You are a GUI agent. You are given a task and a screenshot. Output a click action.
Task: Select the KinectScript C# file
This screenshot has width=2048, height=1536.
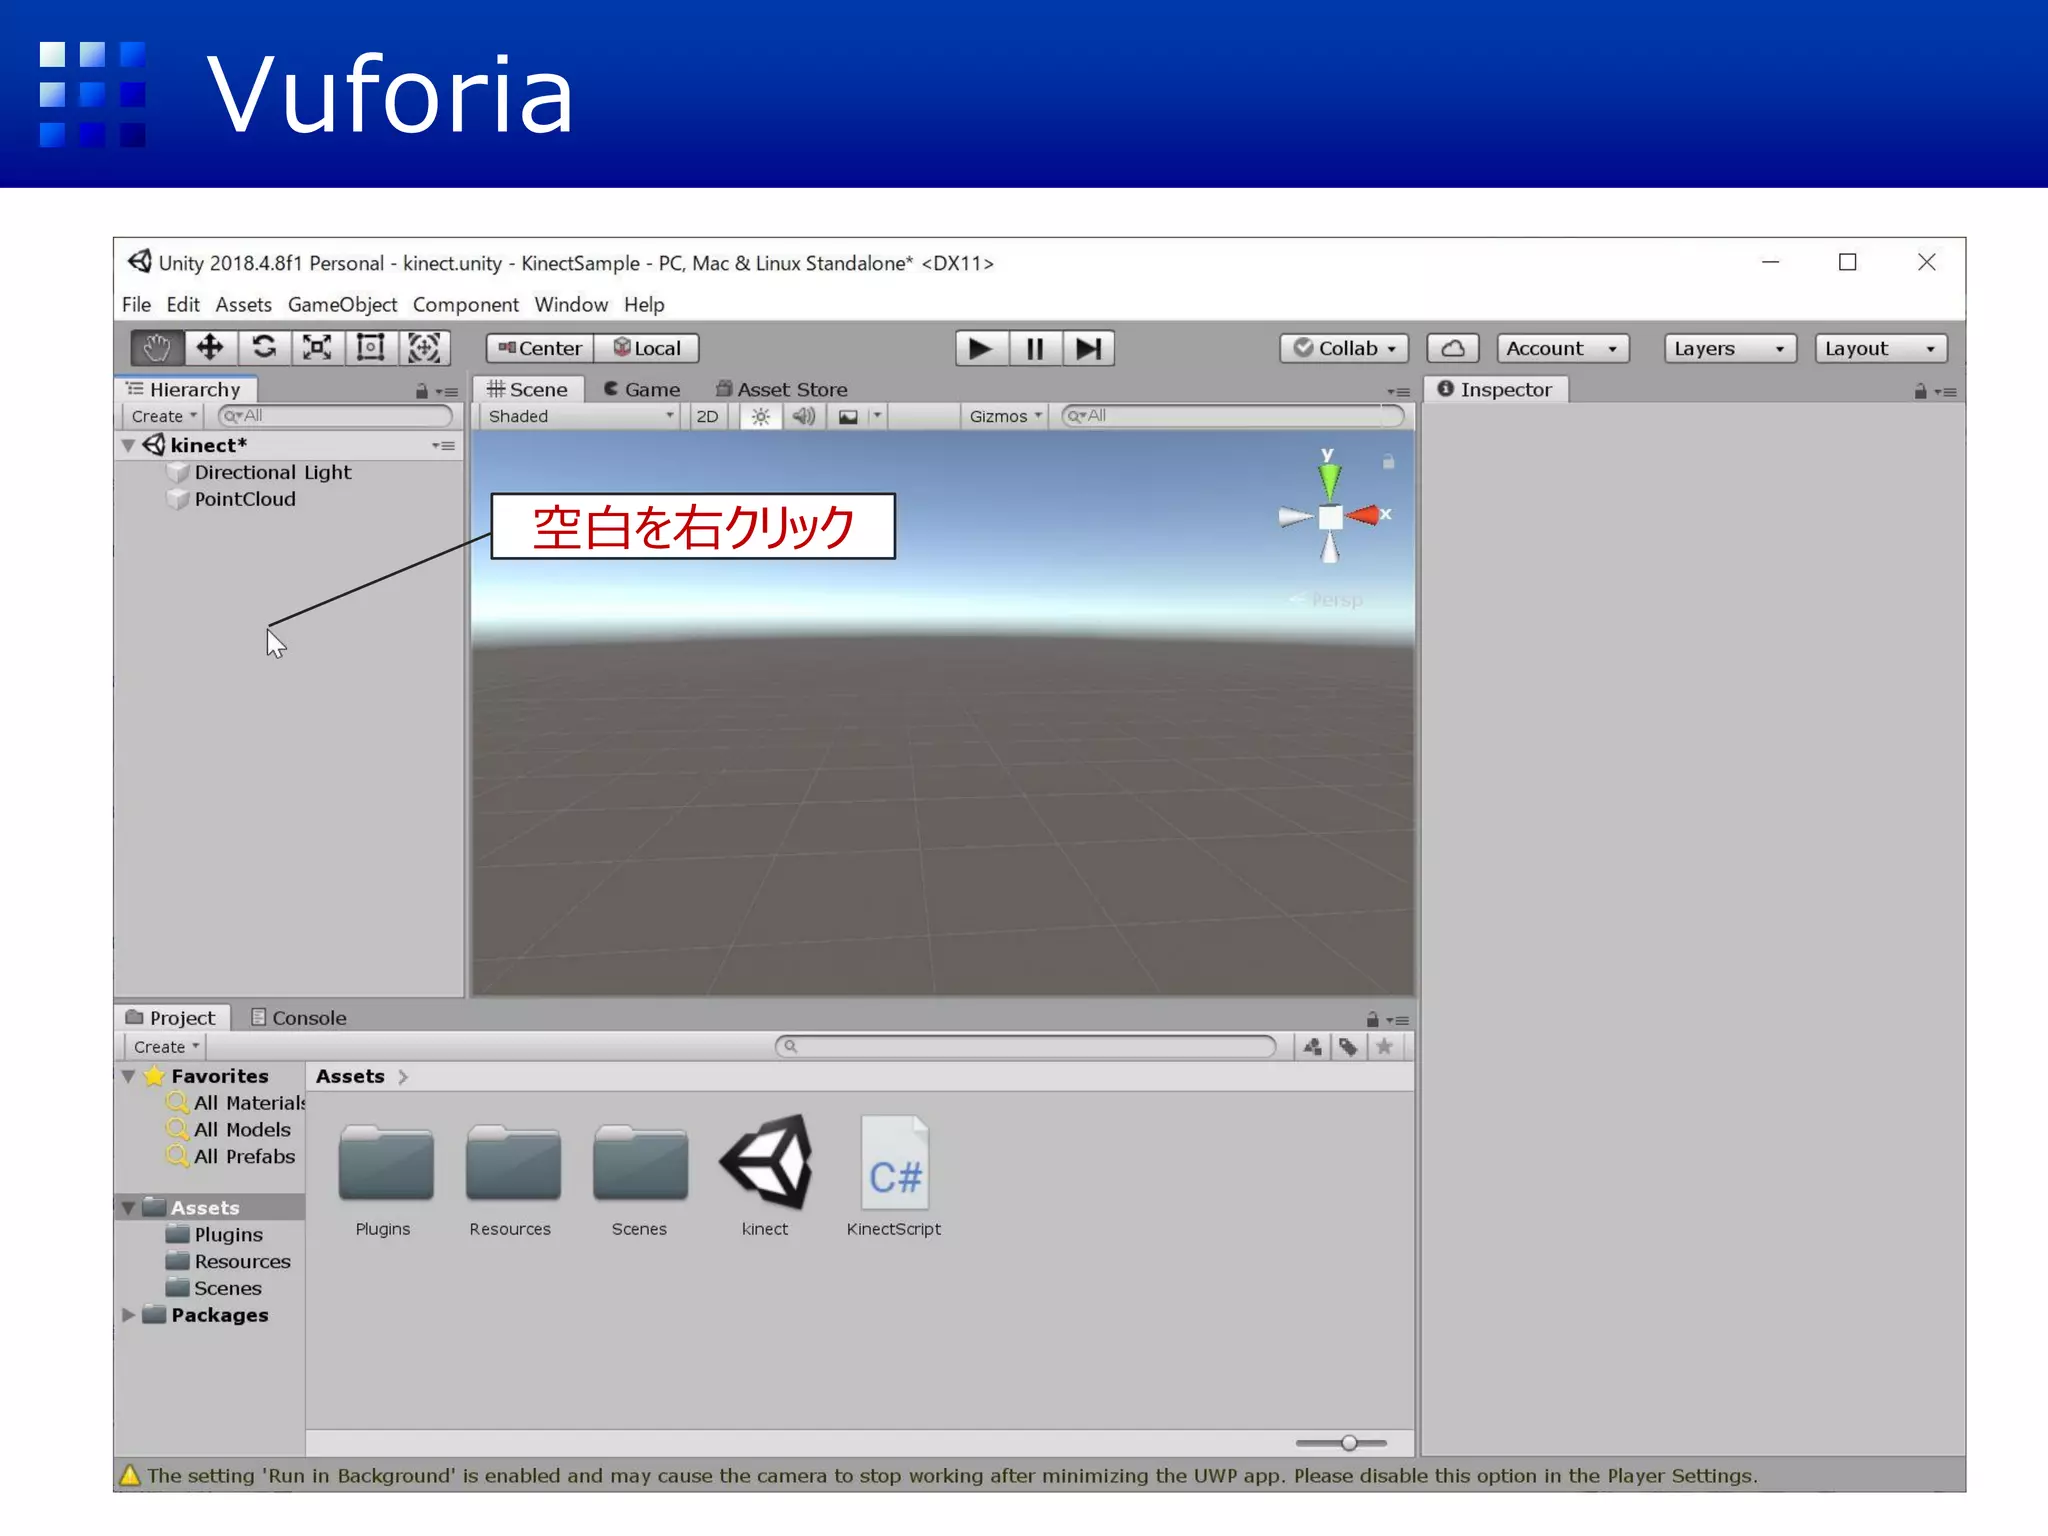click(894, 1162)
